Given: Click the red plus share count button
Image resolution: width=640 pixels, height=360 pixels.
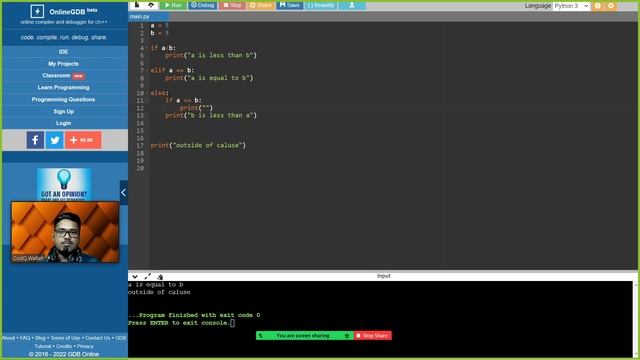Looking at the screenshot, I should click(x=83, y=140).
